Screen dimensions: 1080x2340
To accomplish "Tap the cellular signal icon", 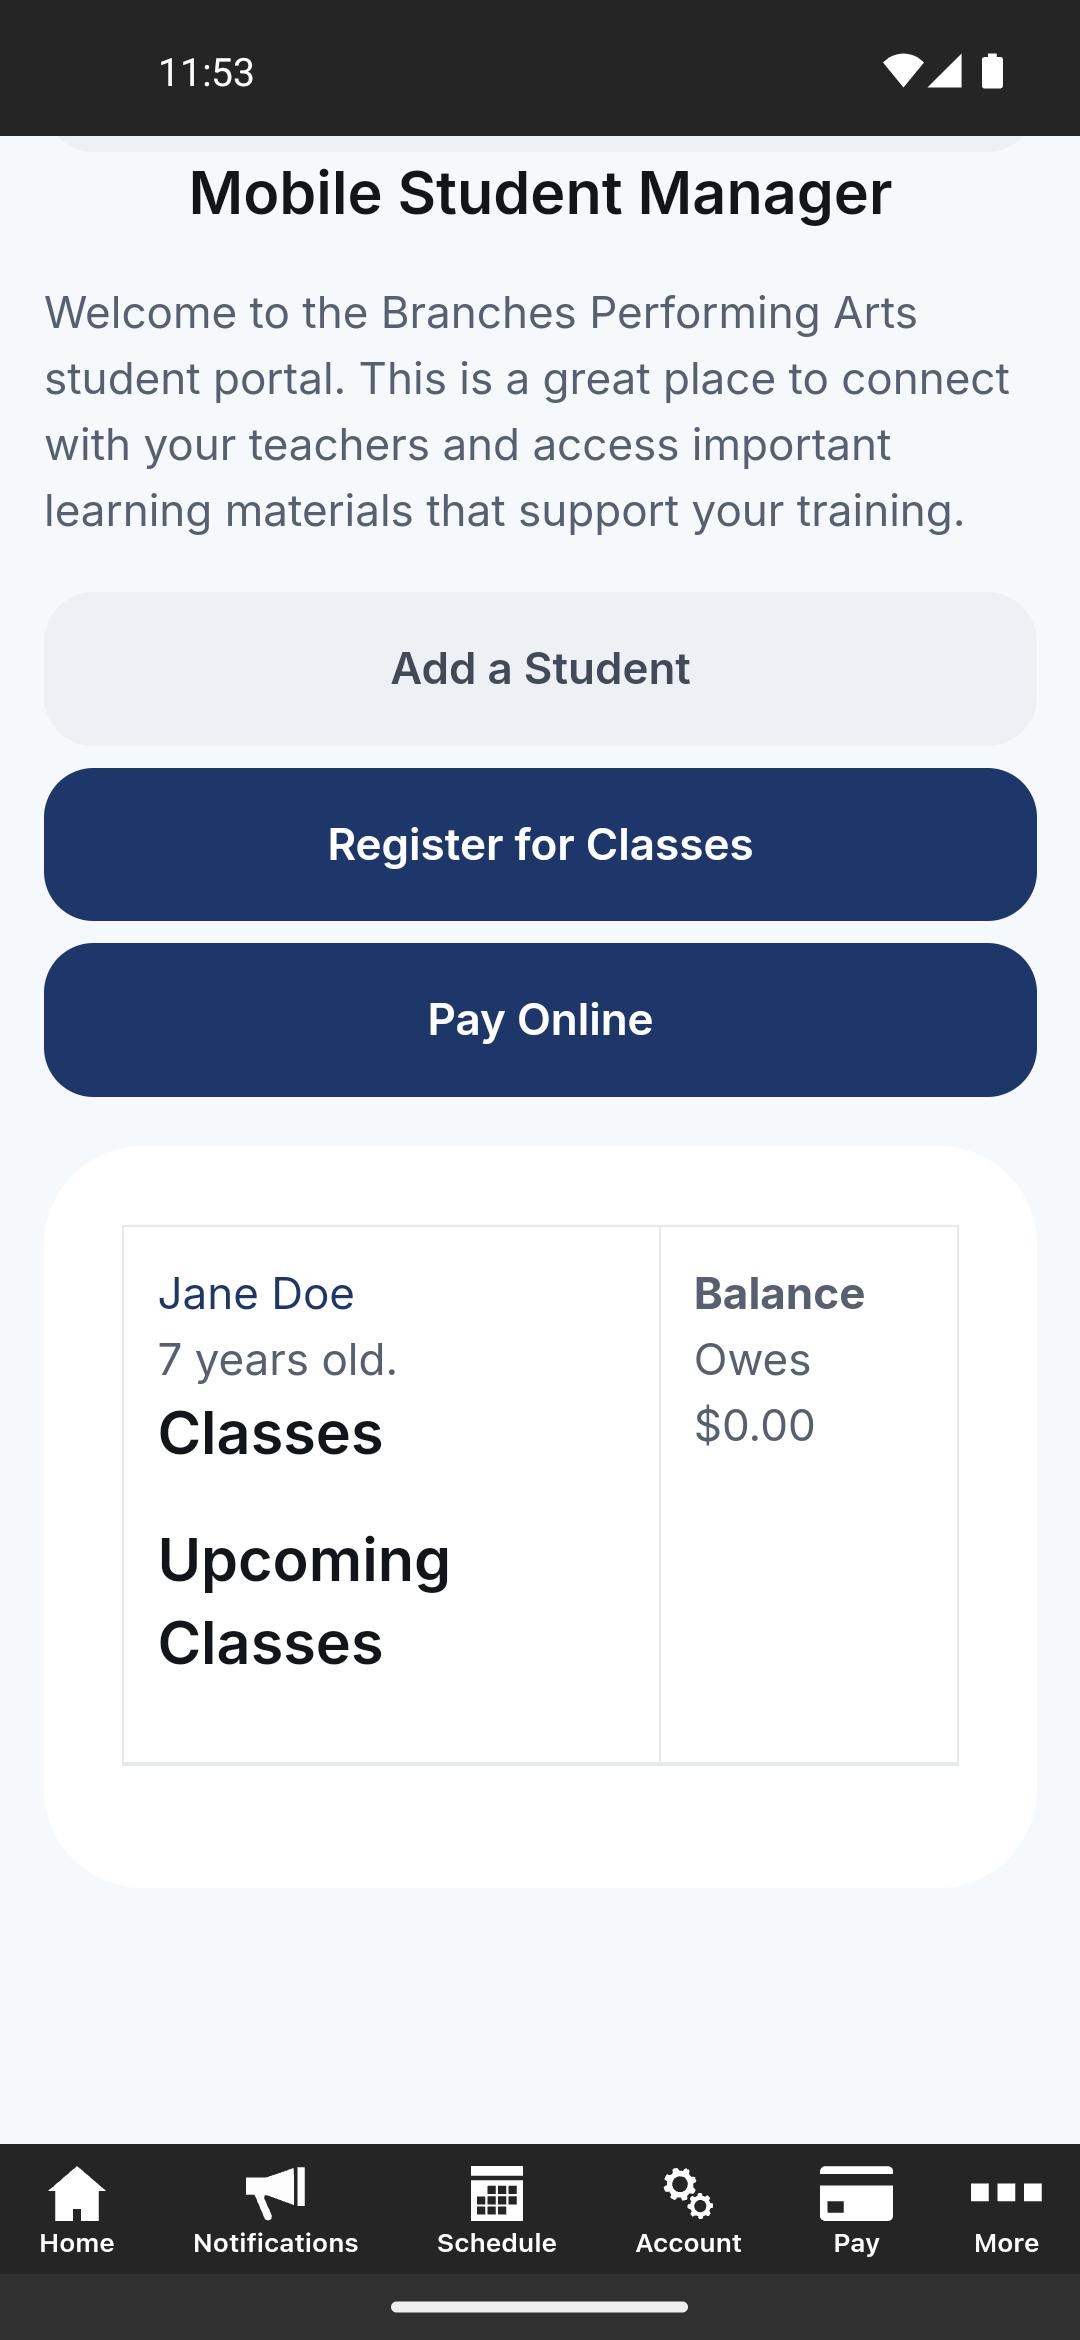I will [x=945, y=71].
